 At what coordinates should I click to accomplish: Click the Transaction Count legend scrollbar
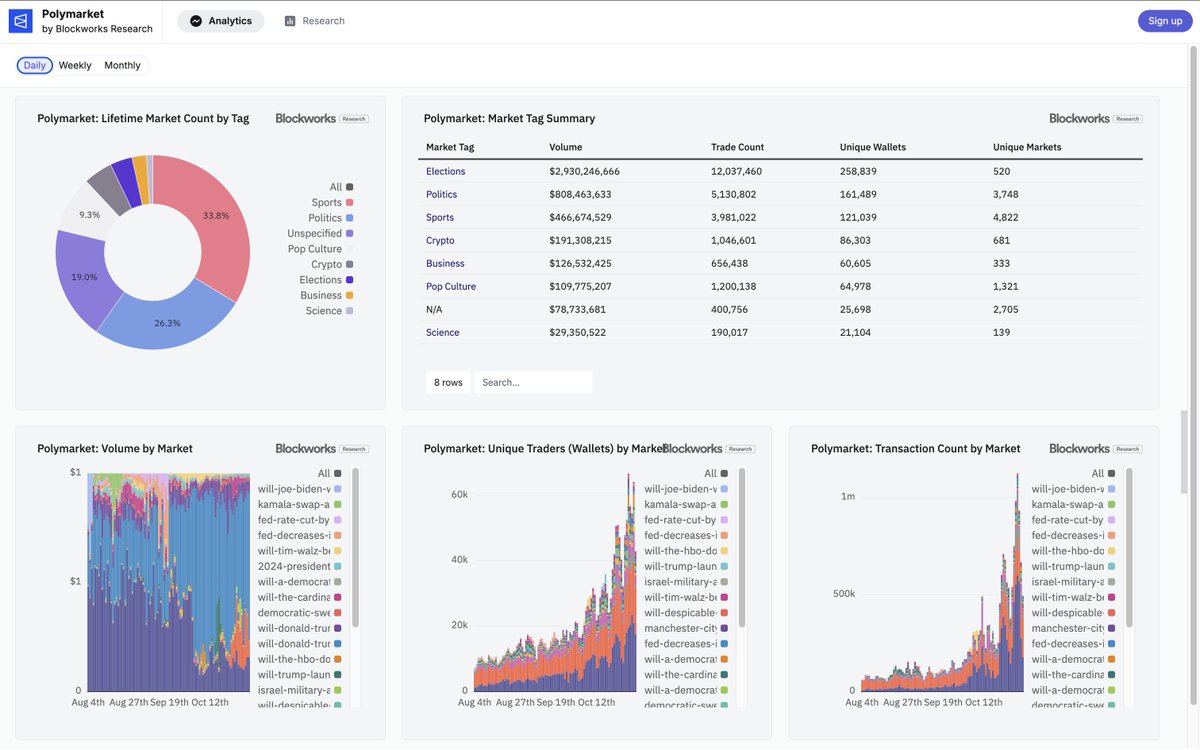(x=1128, y=548)
